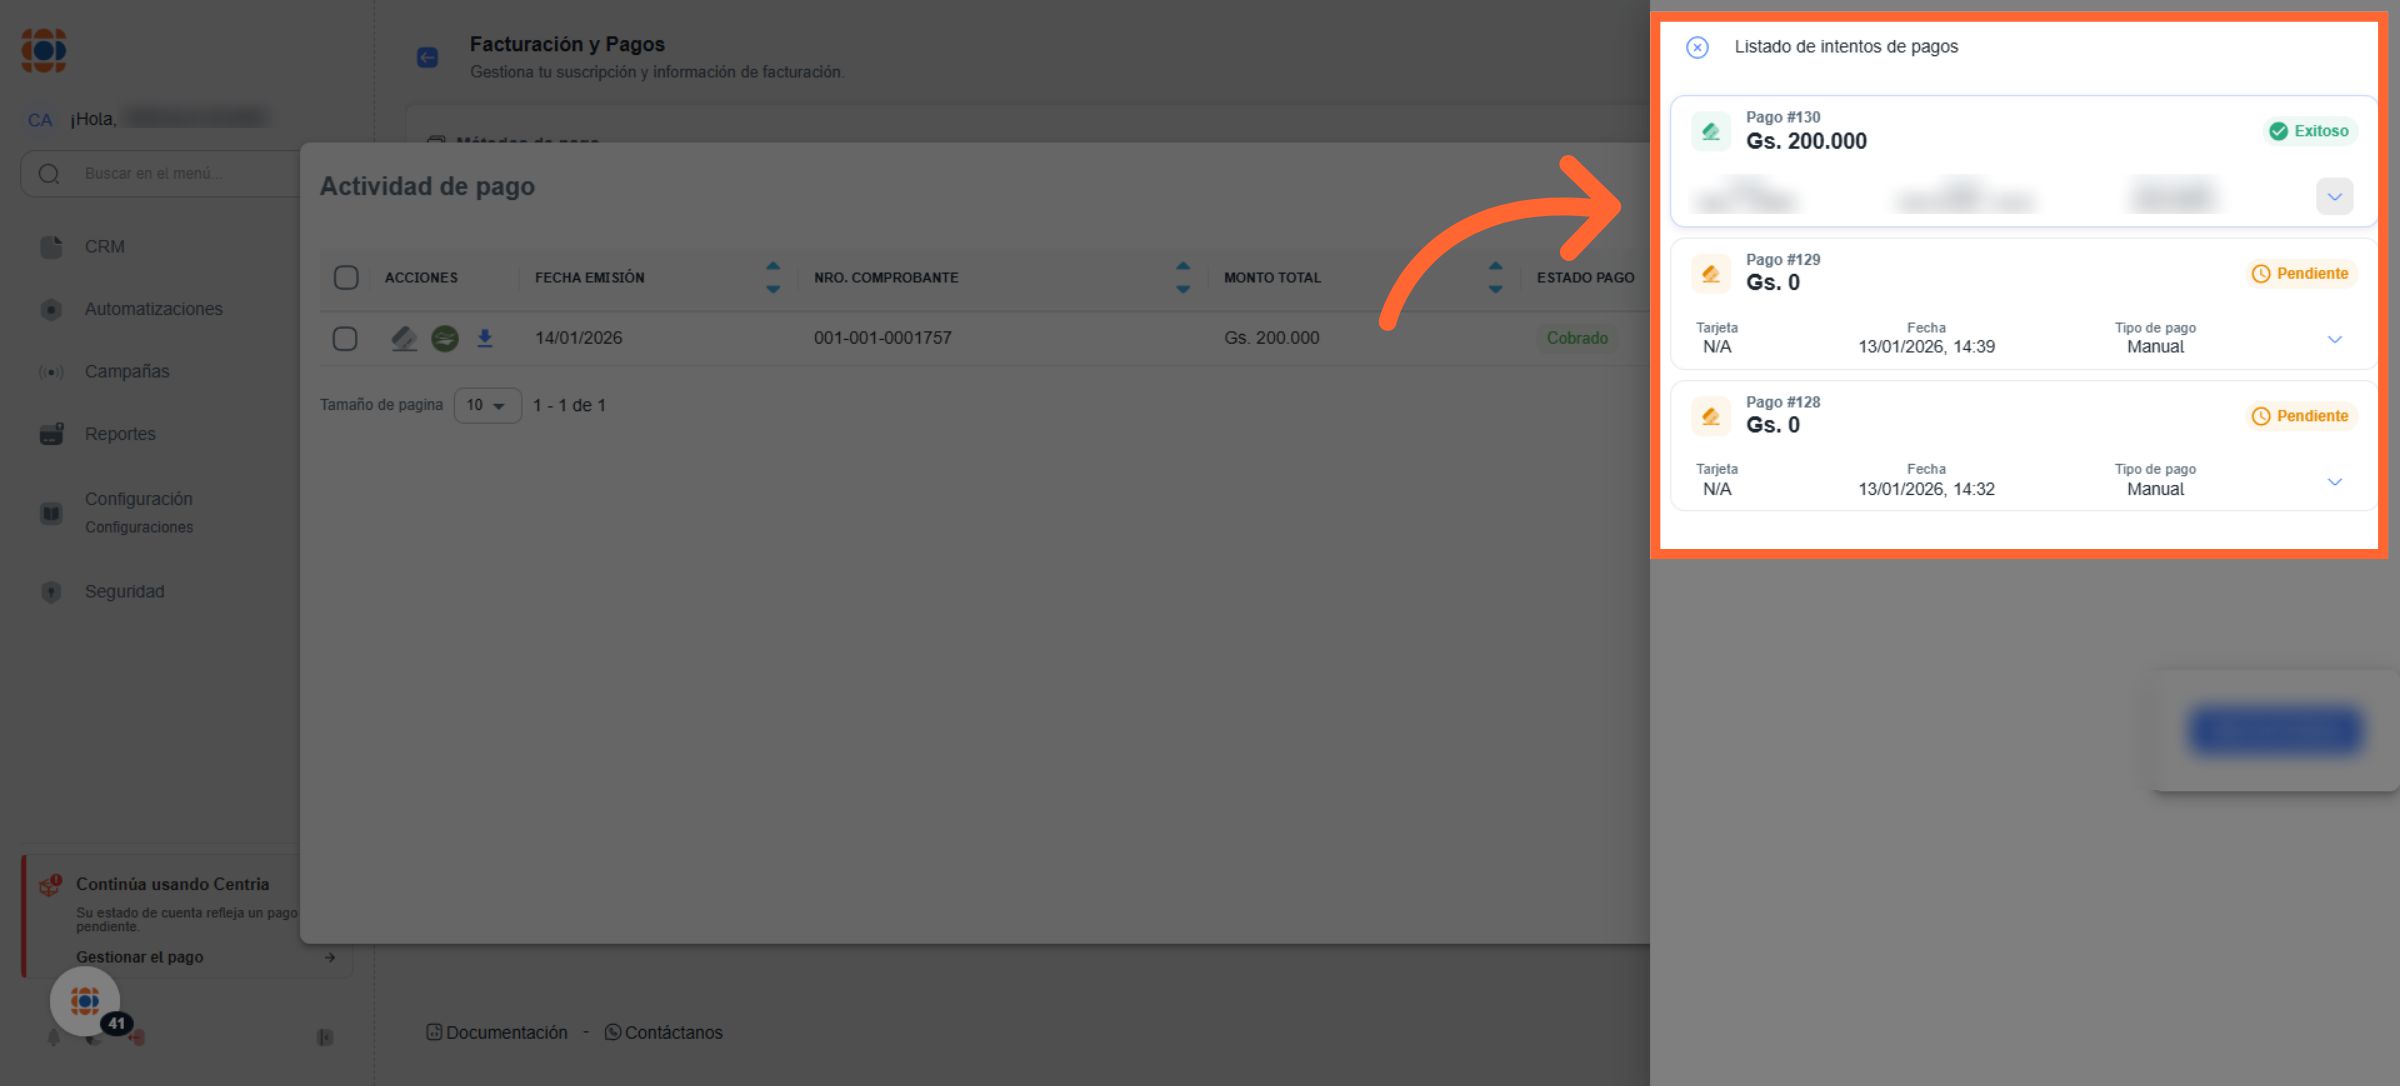Expand details of Pago #128

pos(2334,482)
